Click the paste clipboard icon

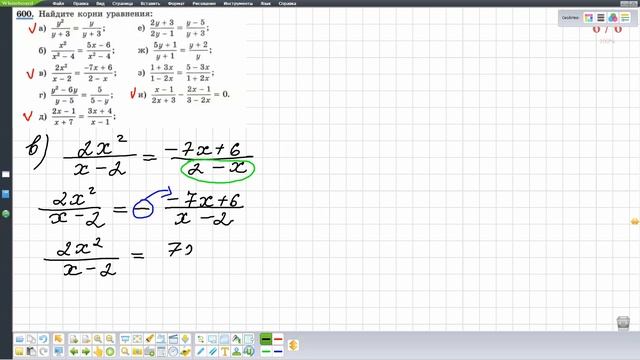coord(31,351)
